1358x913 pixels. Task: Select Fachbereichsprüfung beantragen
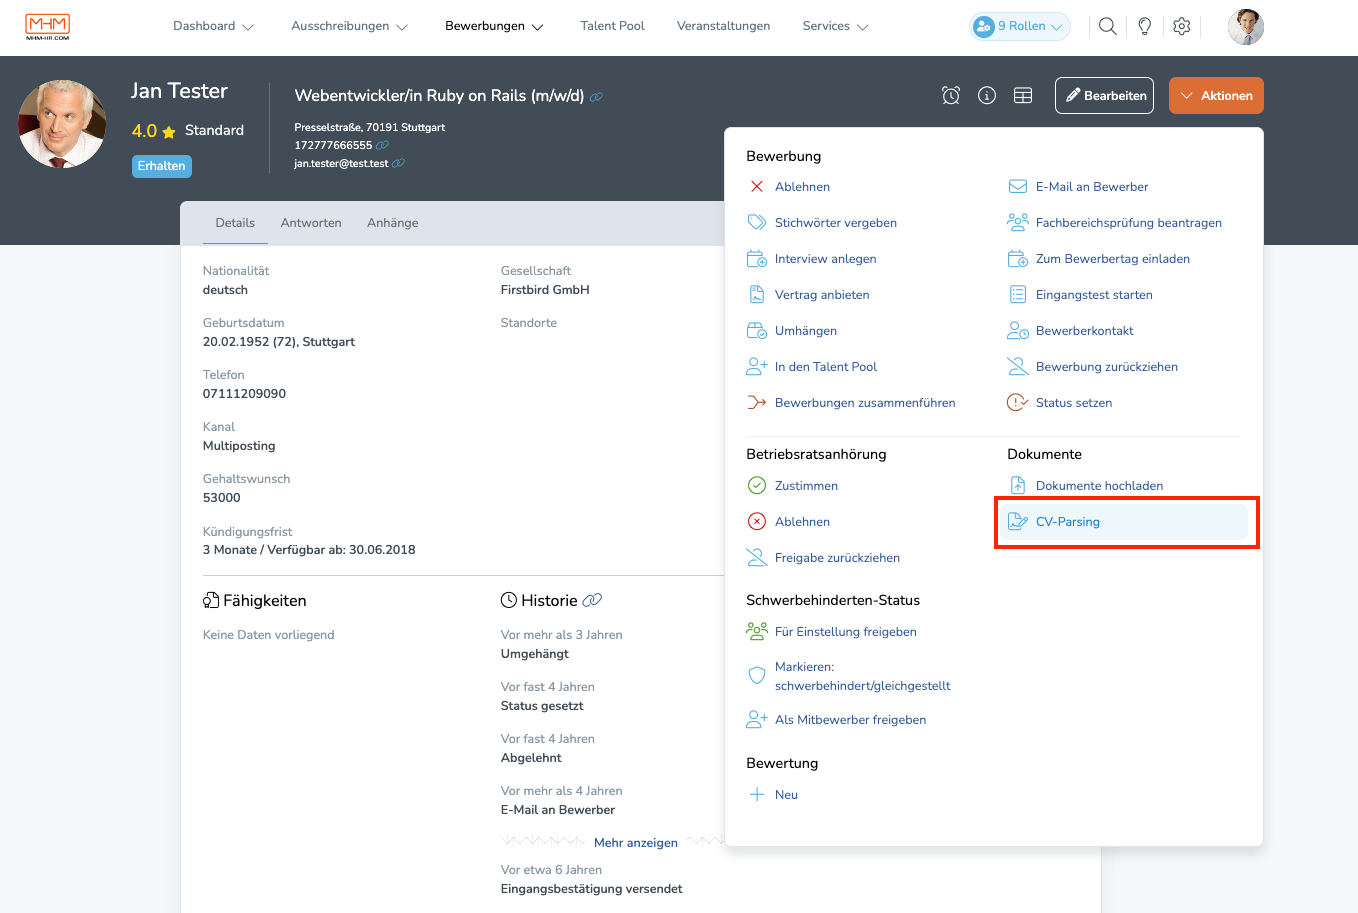(x=1115, y=223)
